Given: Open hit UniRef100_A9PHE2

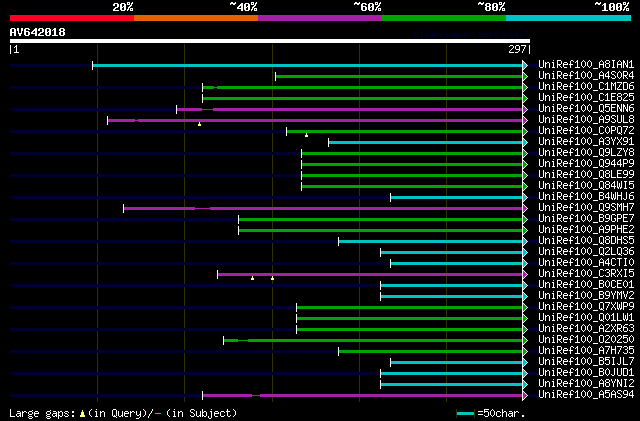Looking at the screenshot, I should 586,230.
